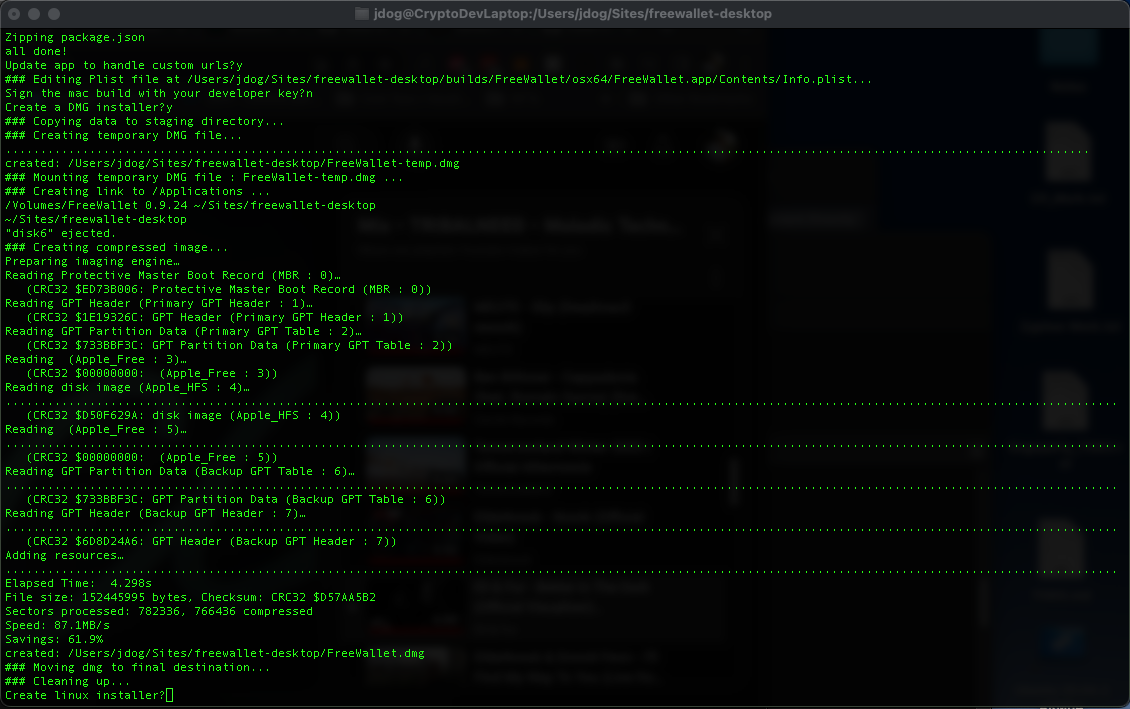Click '### Creating temporary DMG file...' line

pos(124,135)
